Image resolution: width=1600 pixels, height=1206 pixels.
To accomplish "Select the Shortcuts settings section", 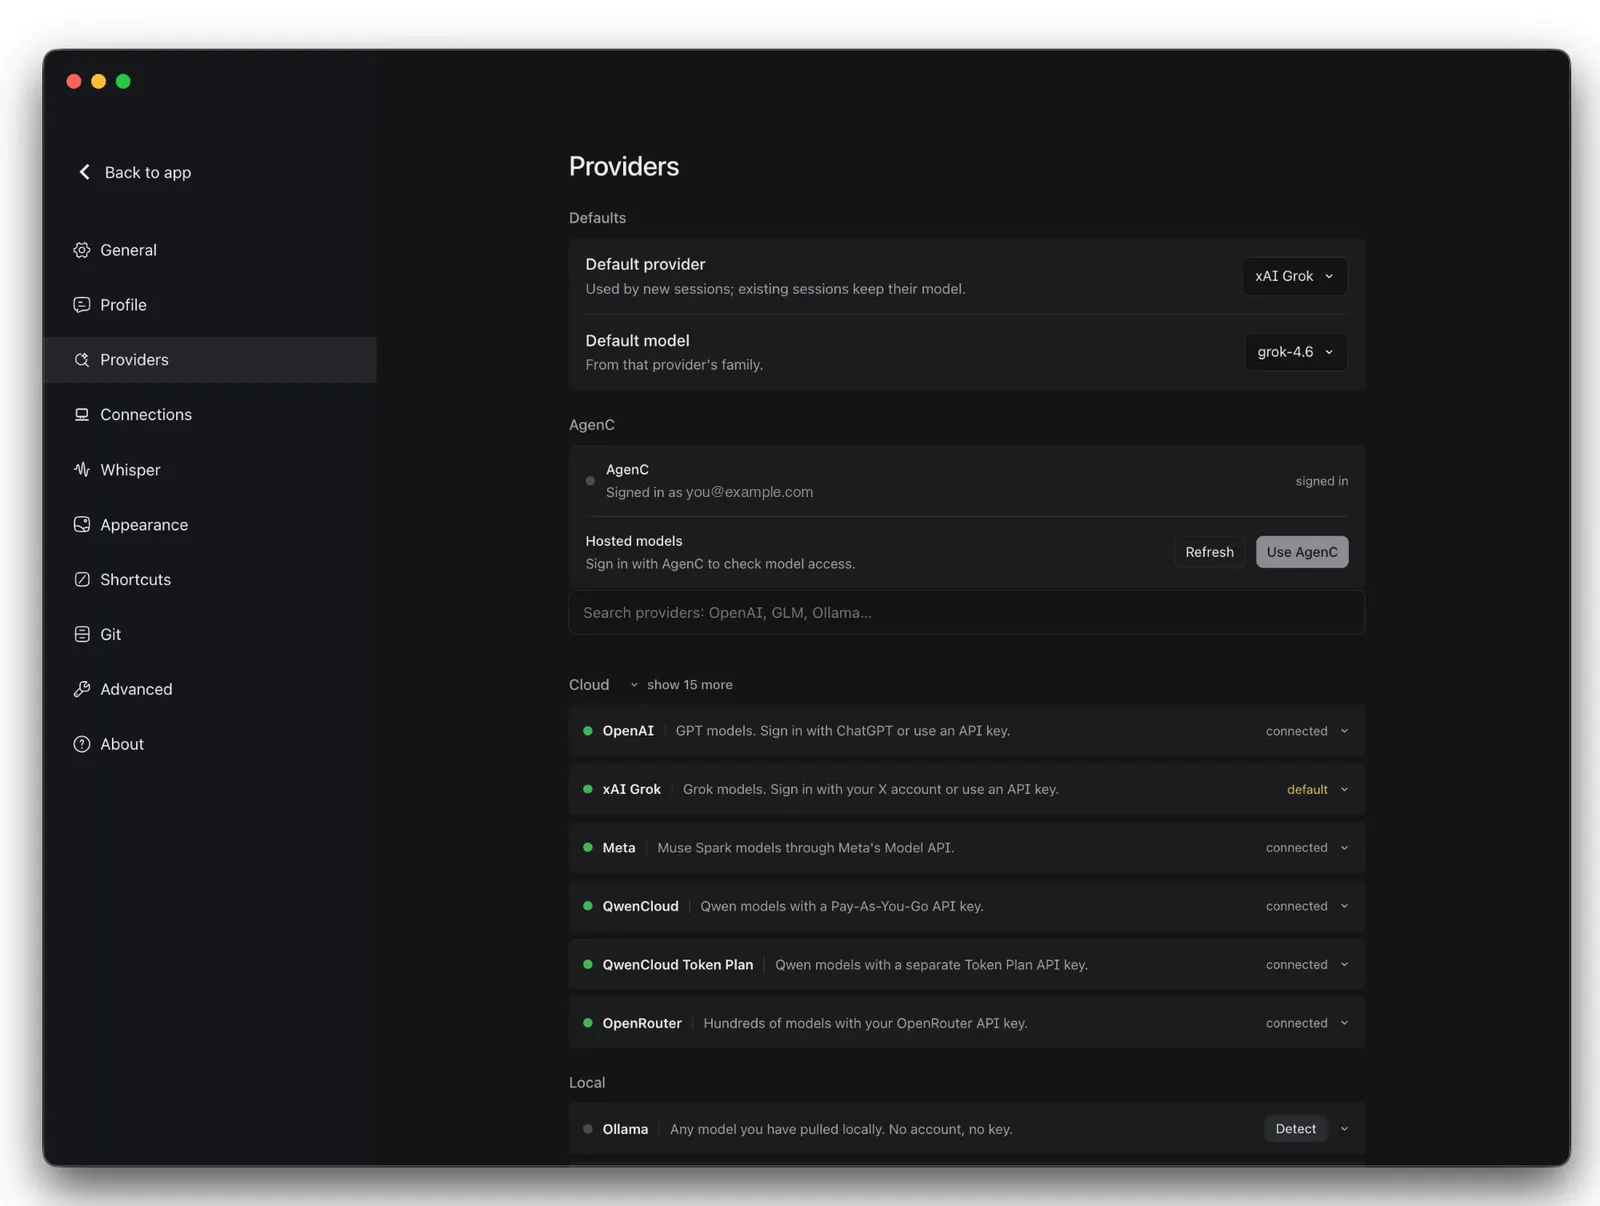I will (210, 580).
